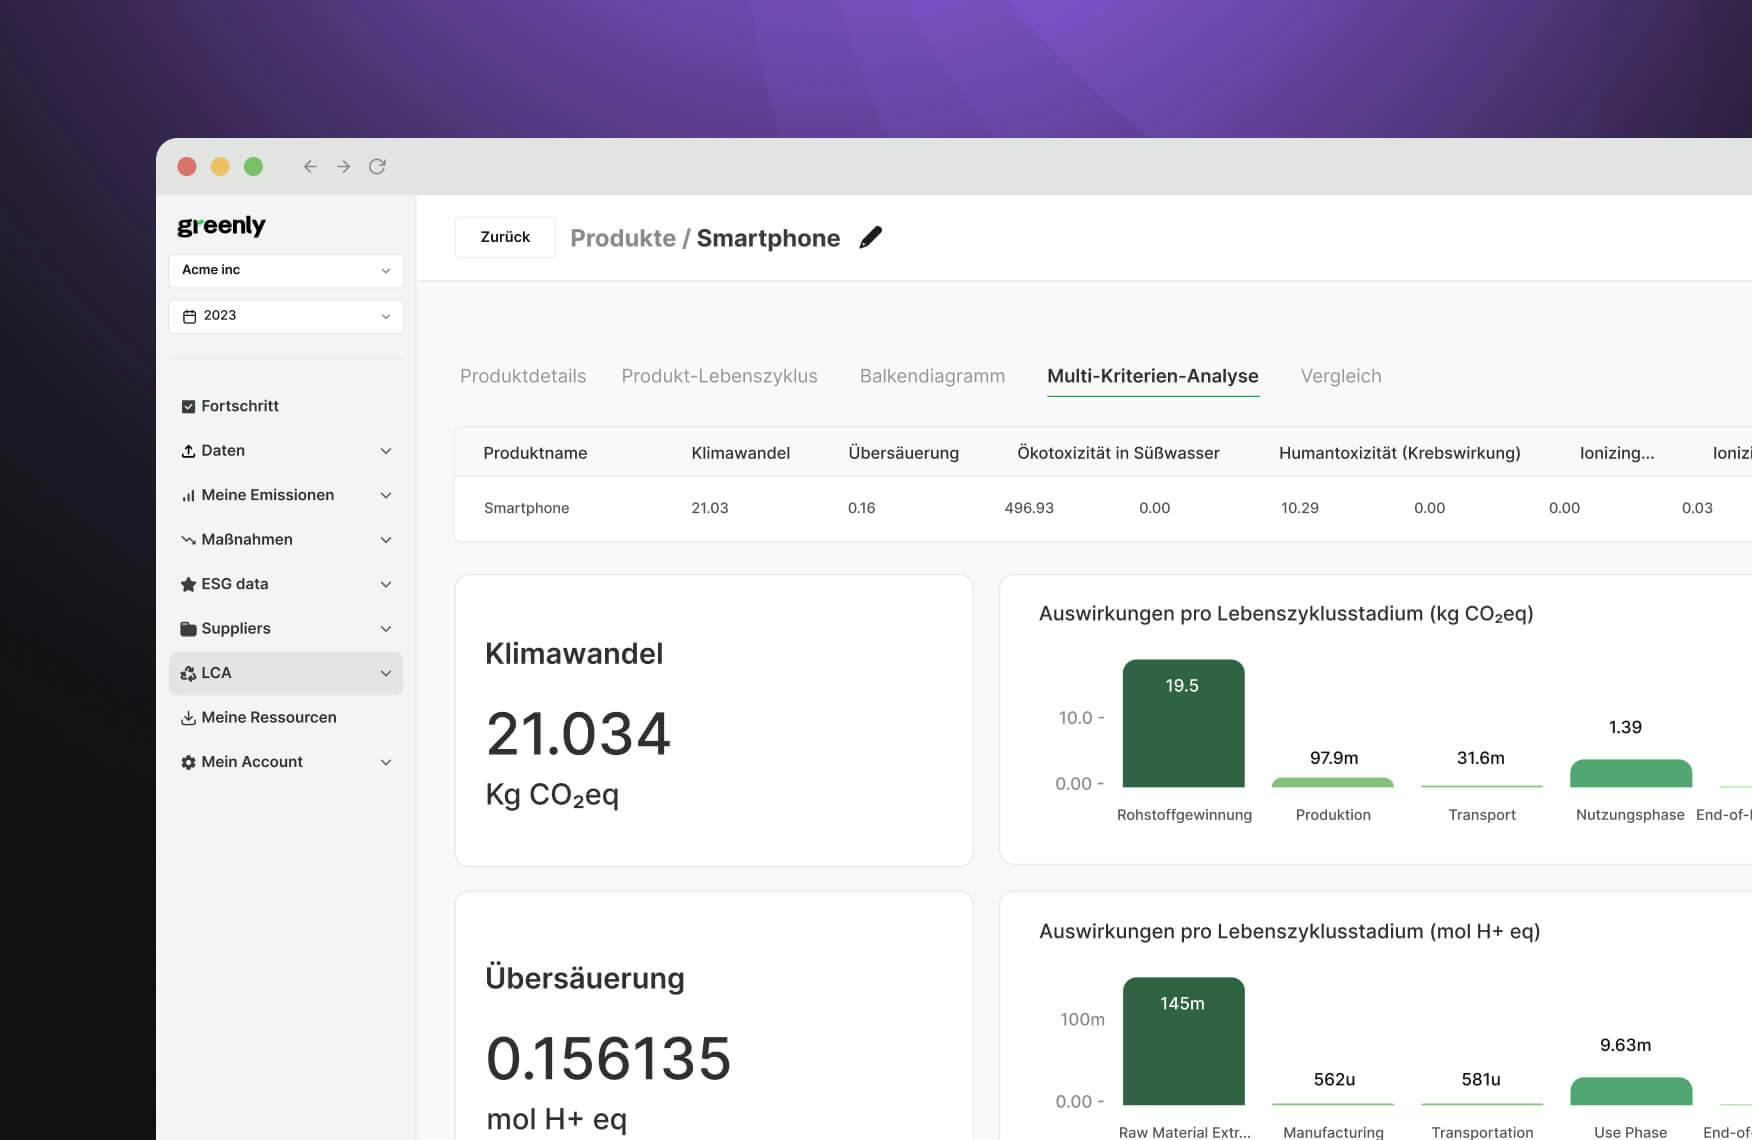This screenshot has height=1140, width=1752.
Task: Click the LCA recycle icon
Action: tap(188, 673)
